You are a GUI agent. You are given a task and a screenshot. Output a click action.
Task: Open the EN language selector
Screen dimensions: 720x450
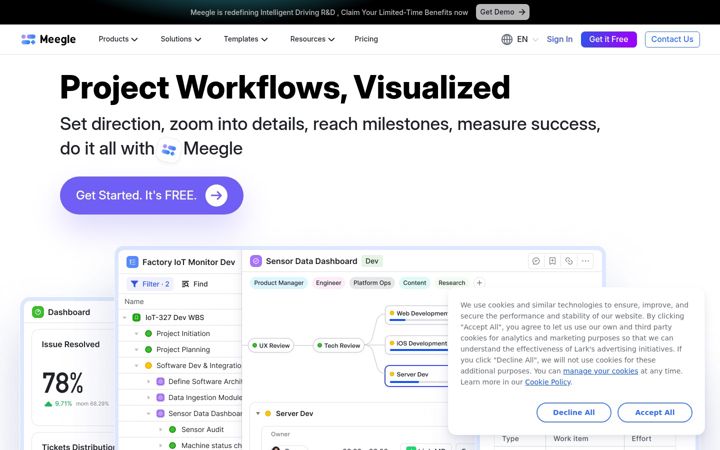[527, 39]
